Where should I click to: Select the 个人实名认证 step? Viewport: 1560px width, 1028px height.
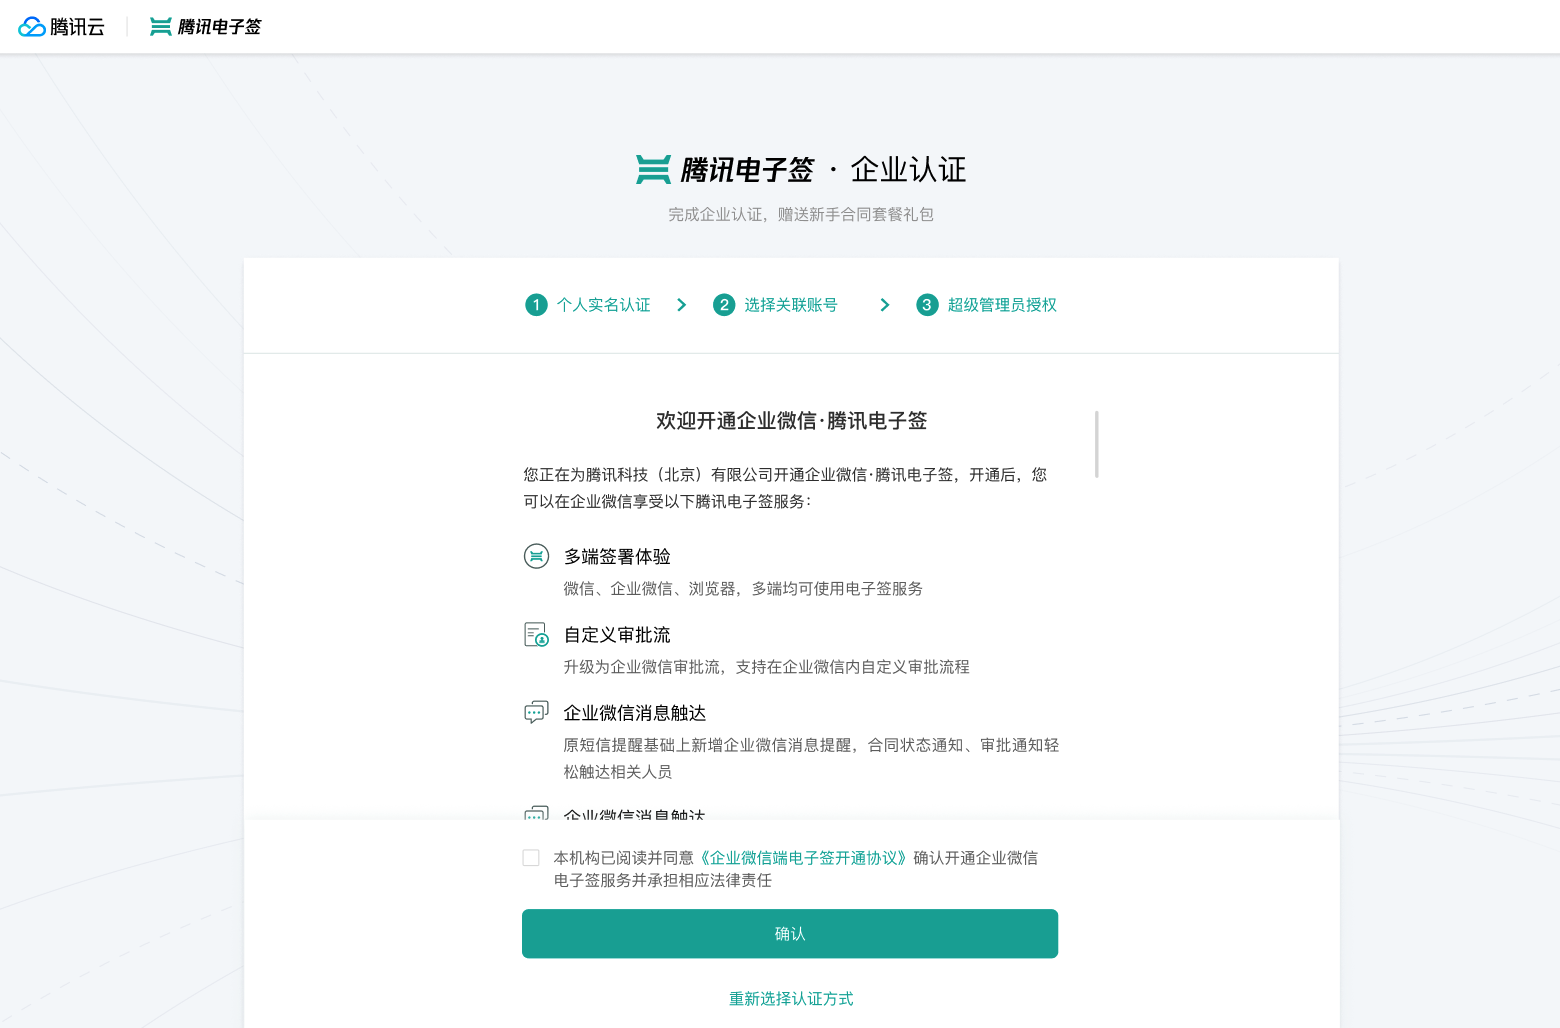click(602, 305)
